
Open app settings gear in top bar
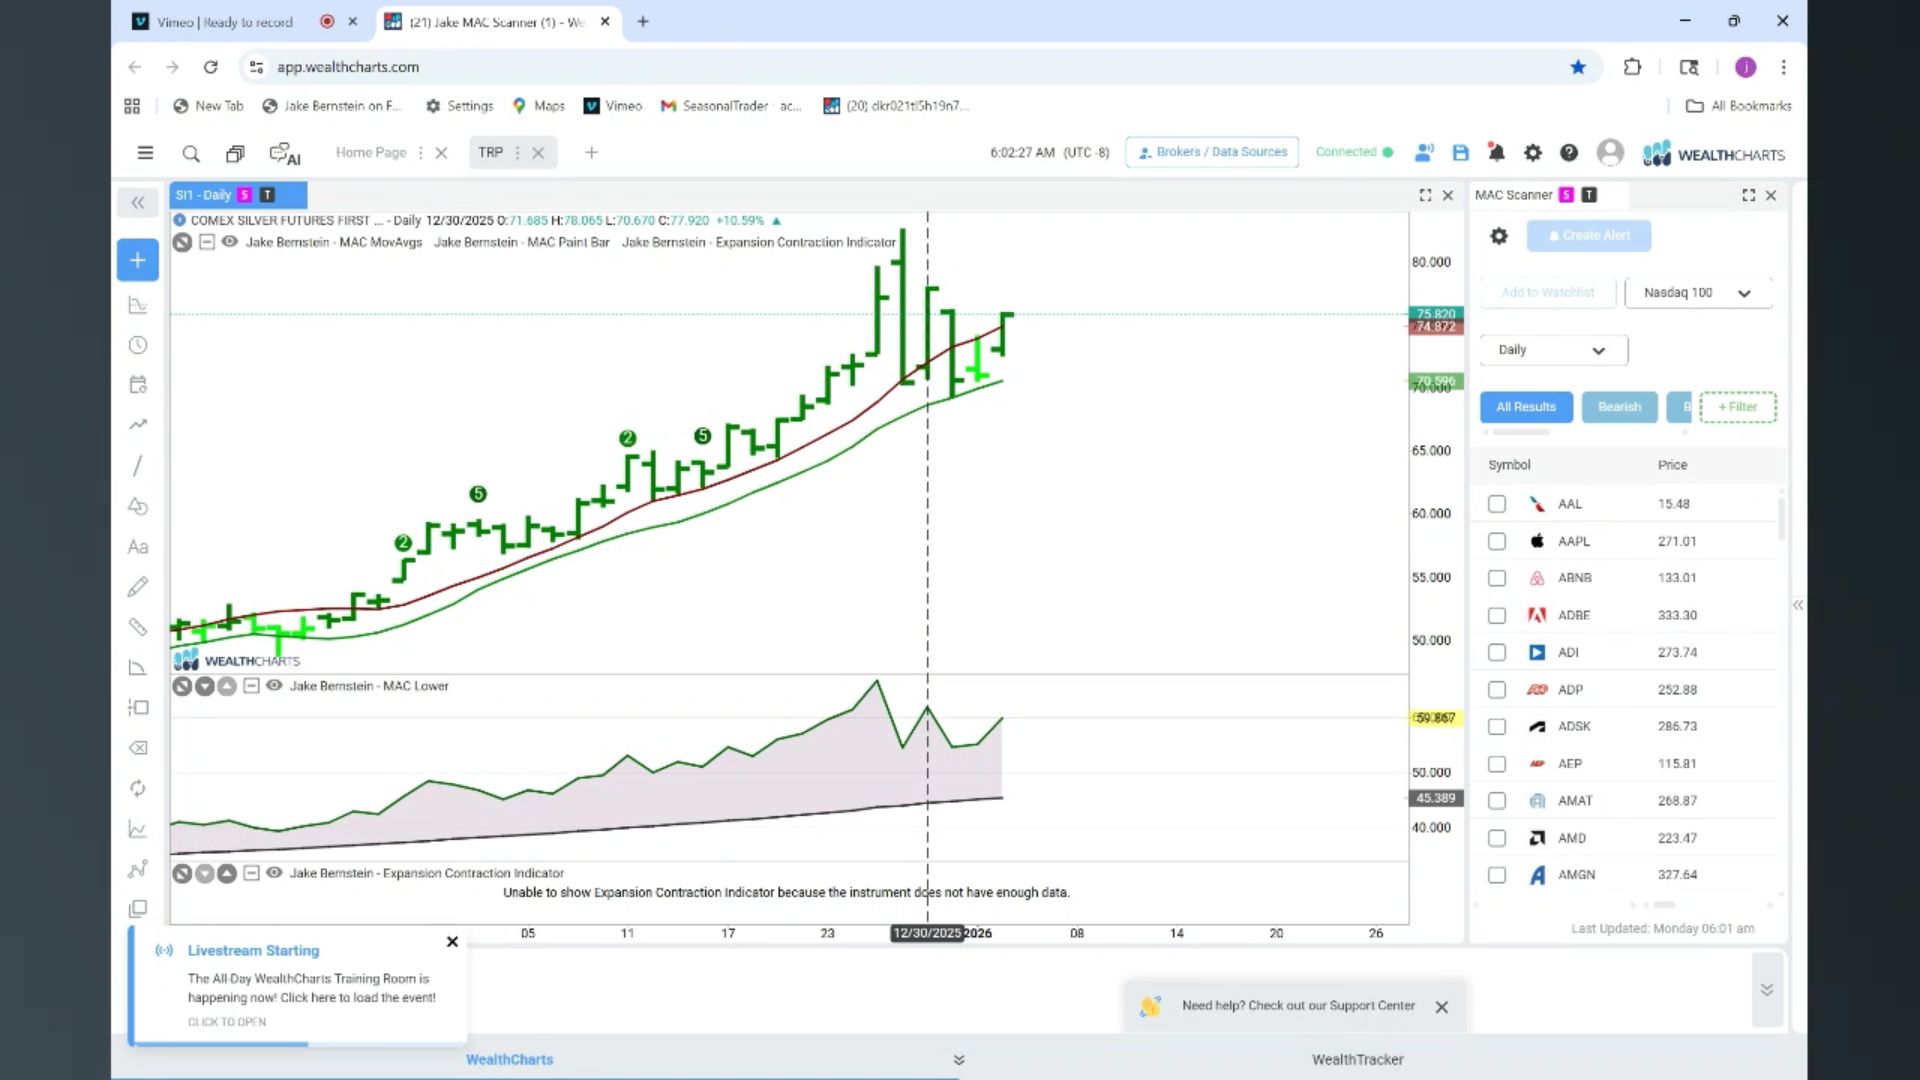click(1533, 153)
